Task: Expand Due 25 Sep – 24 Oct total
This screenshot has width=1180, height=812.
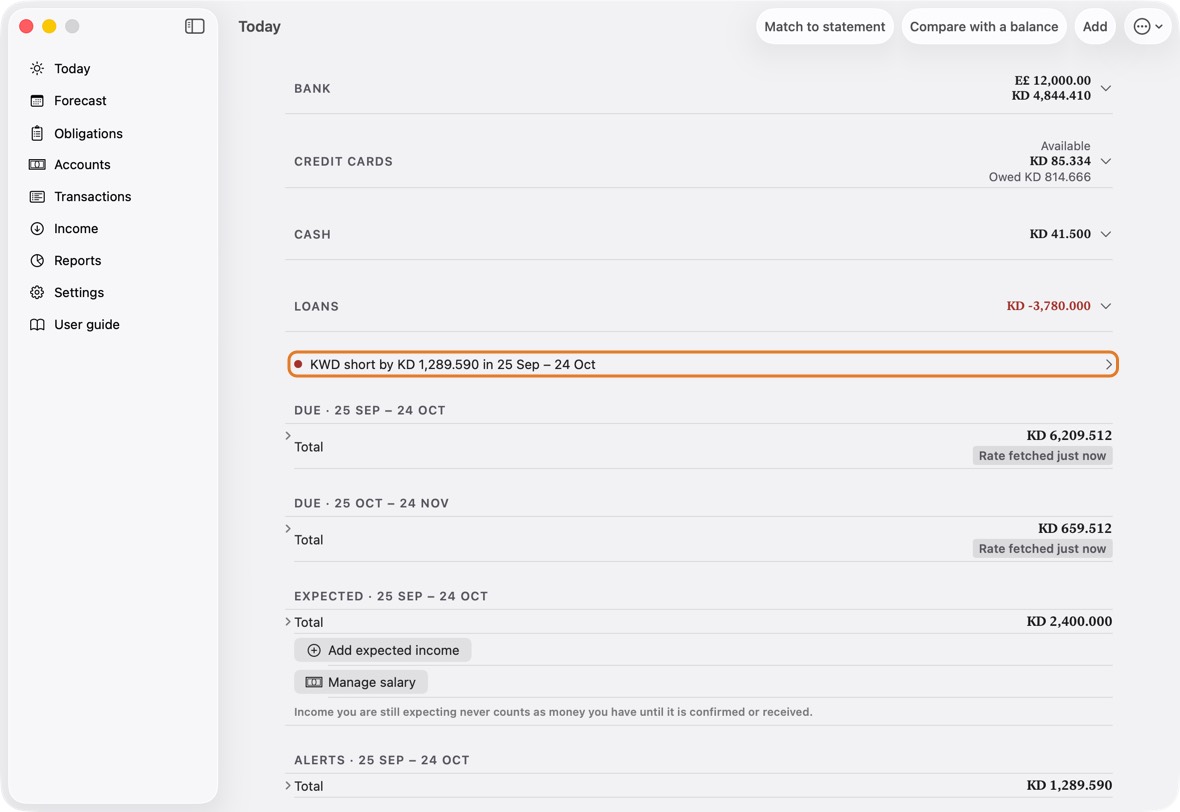Action: point(288,436)
